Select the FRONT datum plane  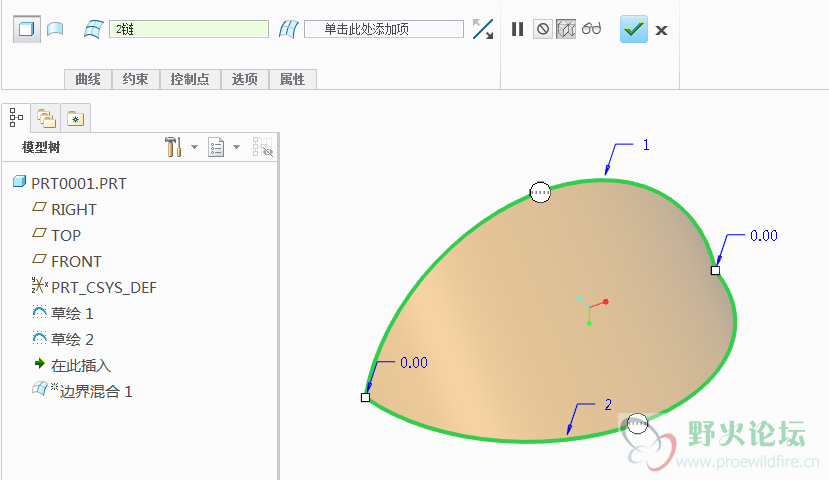[x=76, y=261]
